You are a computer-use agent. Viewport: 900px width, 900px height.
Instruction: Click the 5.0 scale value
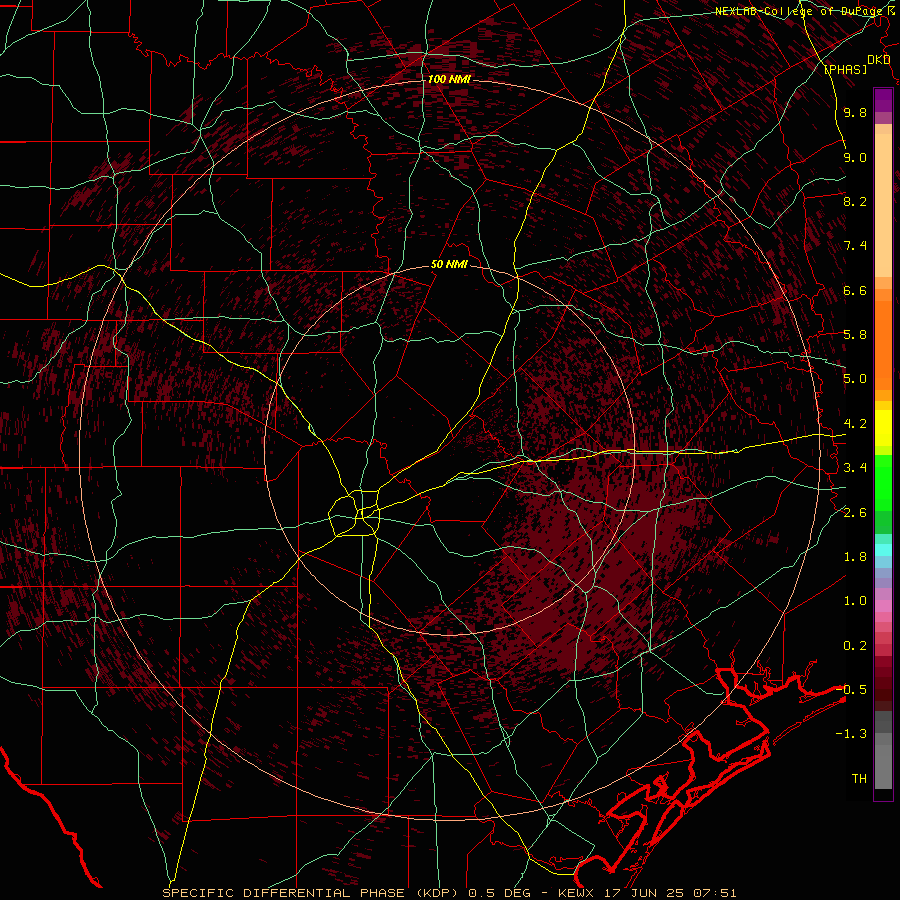pos(855,379)
